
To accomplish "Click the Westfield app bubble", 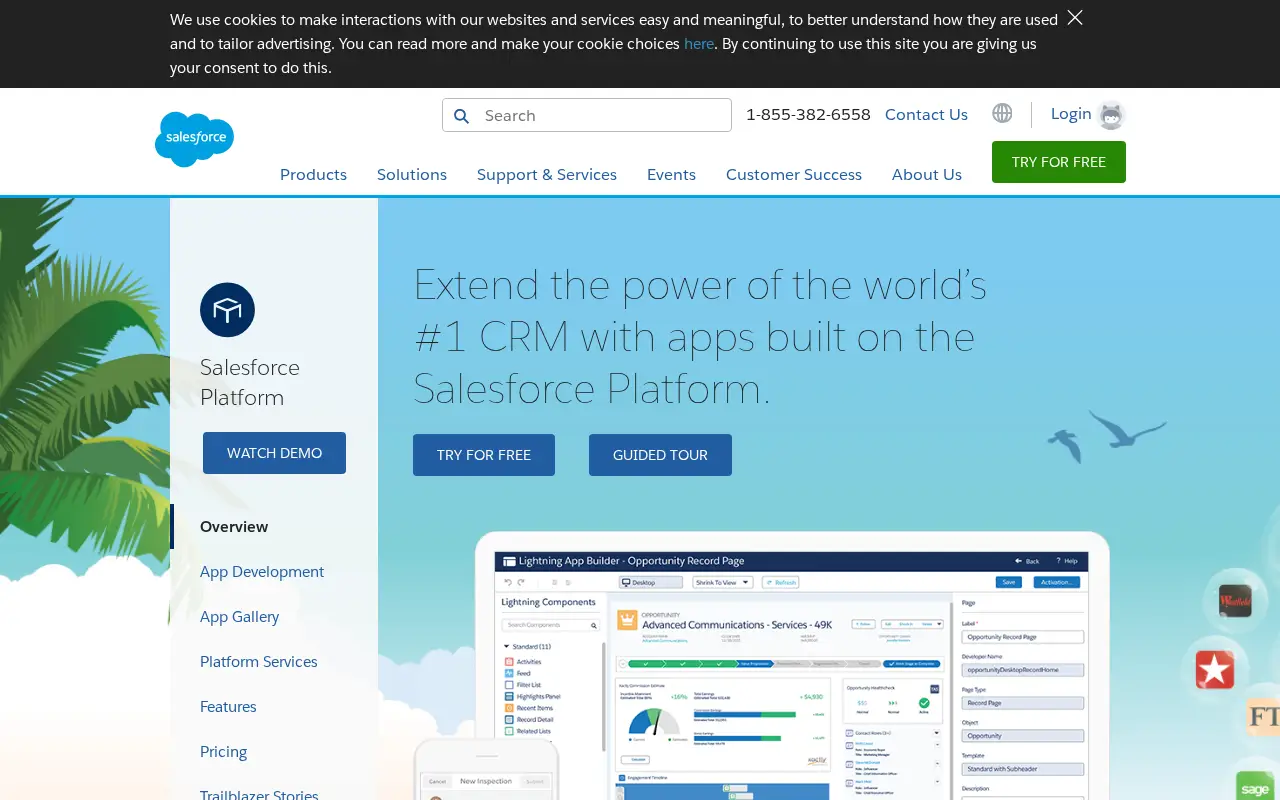I will [x=1235, y=601].
